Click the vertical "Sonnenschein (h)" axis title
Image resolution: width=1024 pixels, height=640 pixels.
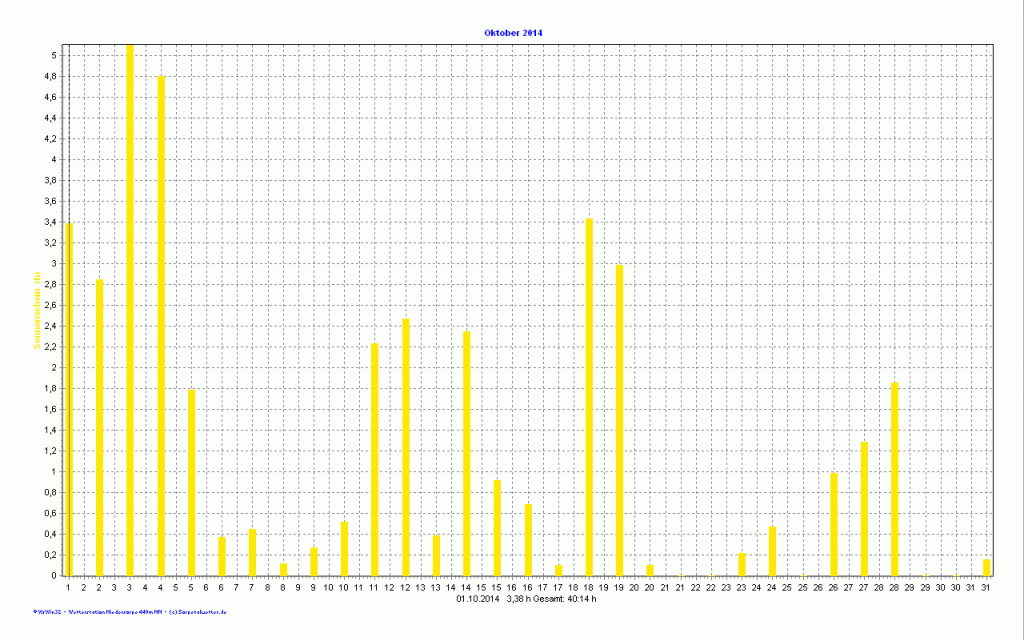click(36, 313)
